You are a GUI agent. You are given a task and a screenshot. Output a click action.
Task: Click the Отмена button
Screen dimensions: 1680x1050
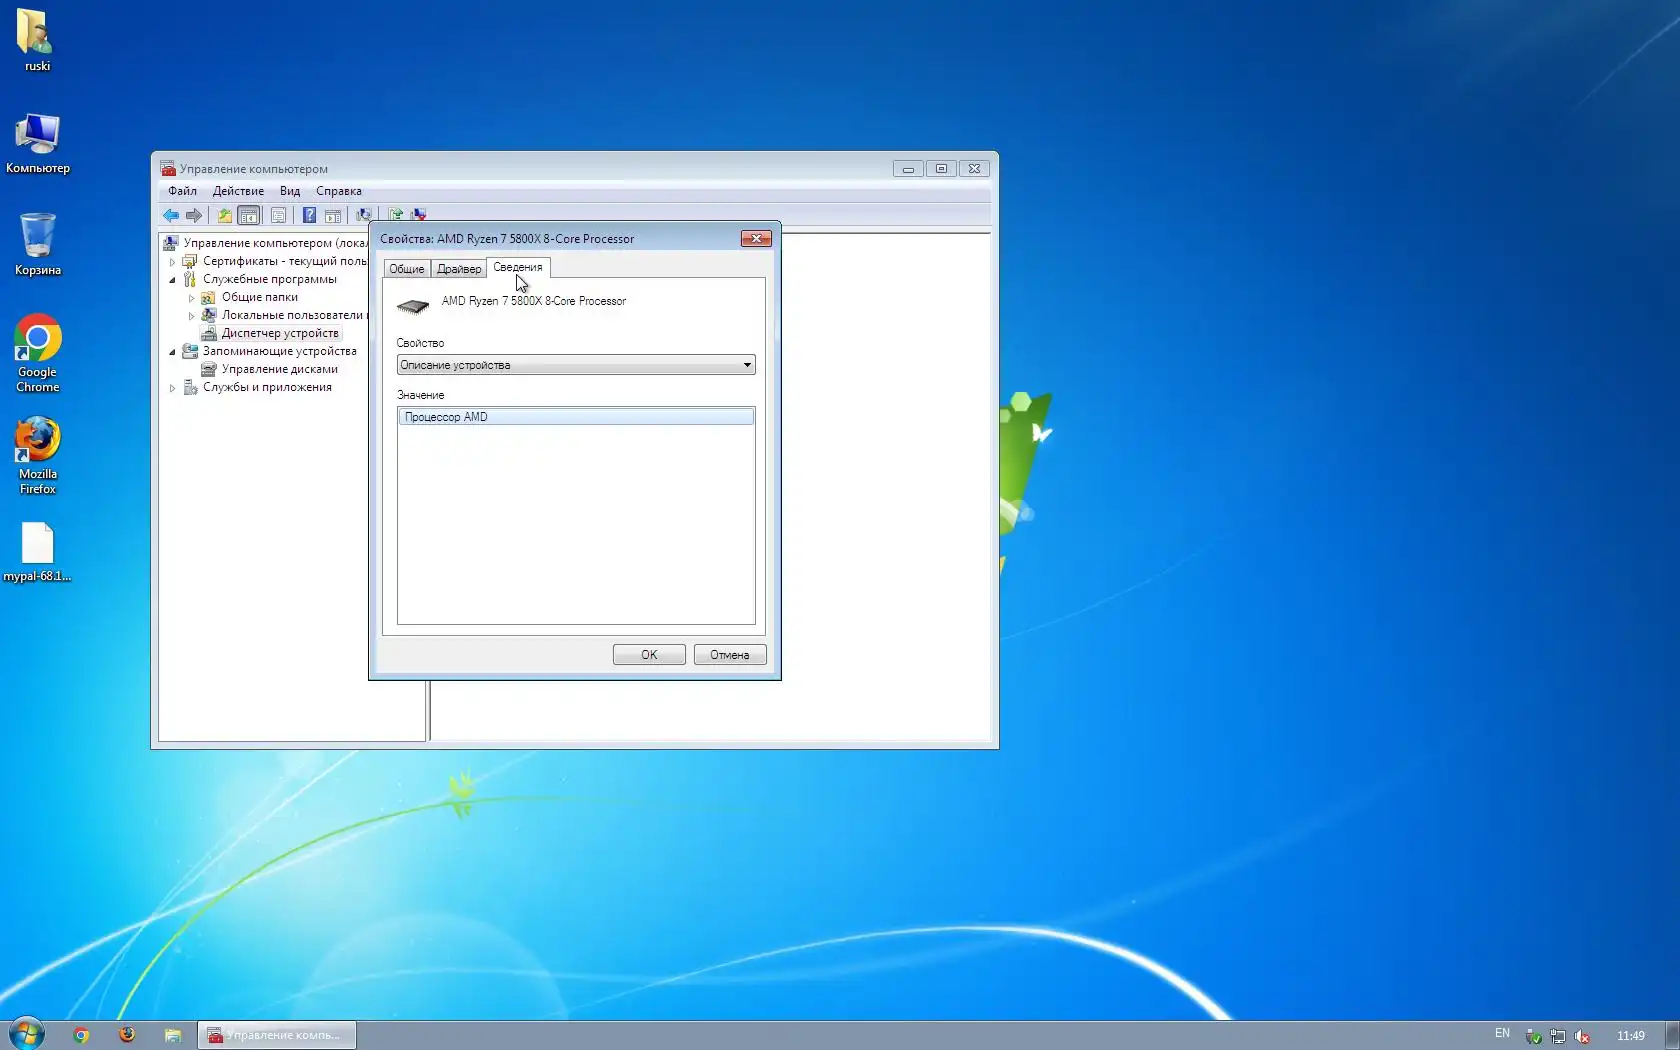pos(730,655)
